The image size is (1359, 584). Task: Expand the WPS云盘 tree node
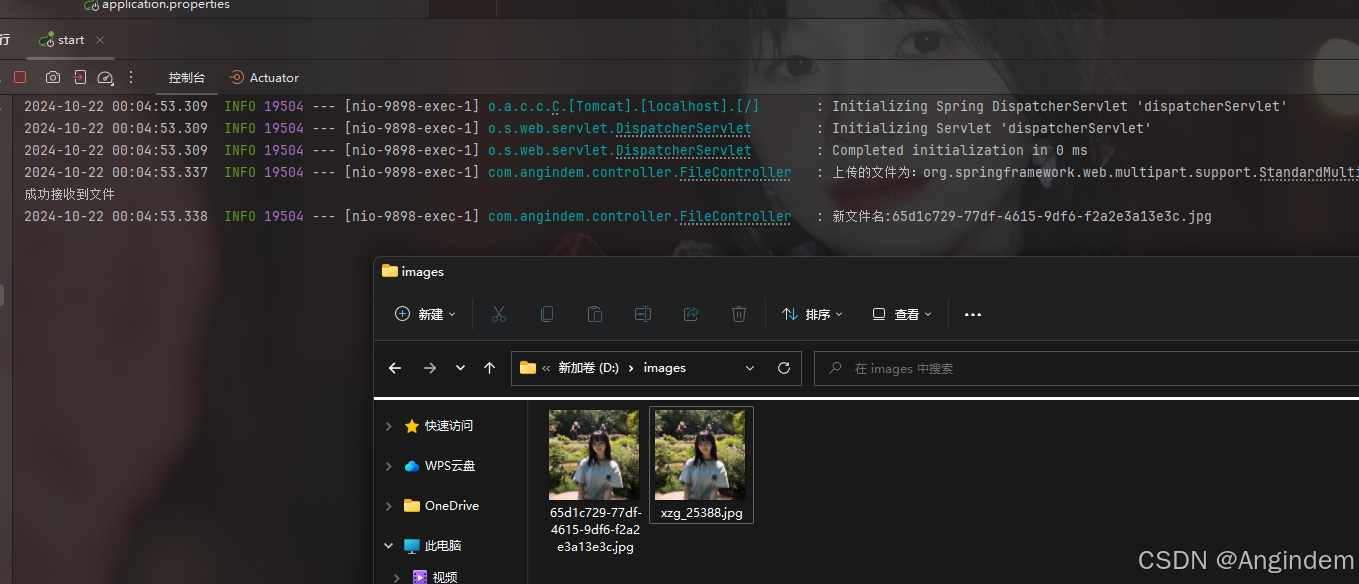pos(389,466)
